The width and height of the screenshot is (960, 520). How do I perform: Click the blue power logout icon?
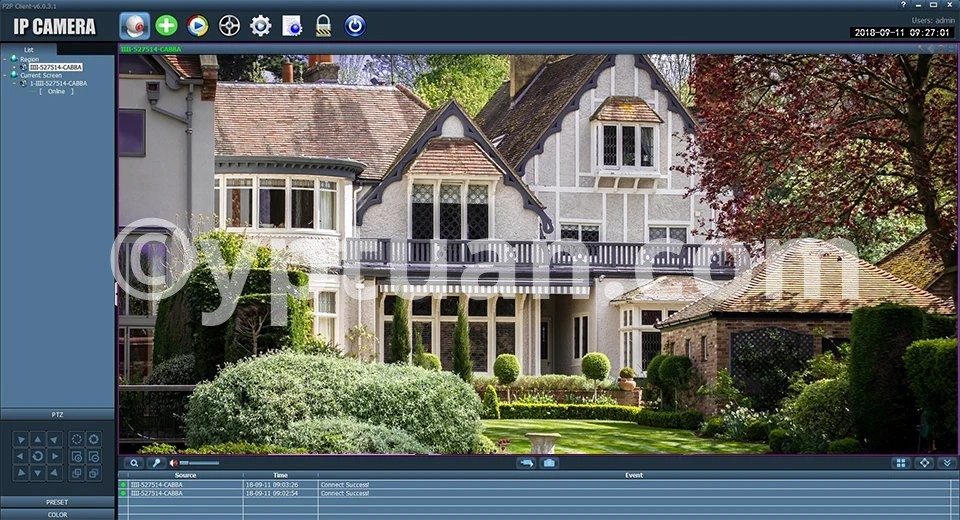click(x=355, y=26)
